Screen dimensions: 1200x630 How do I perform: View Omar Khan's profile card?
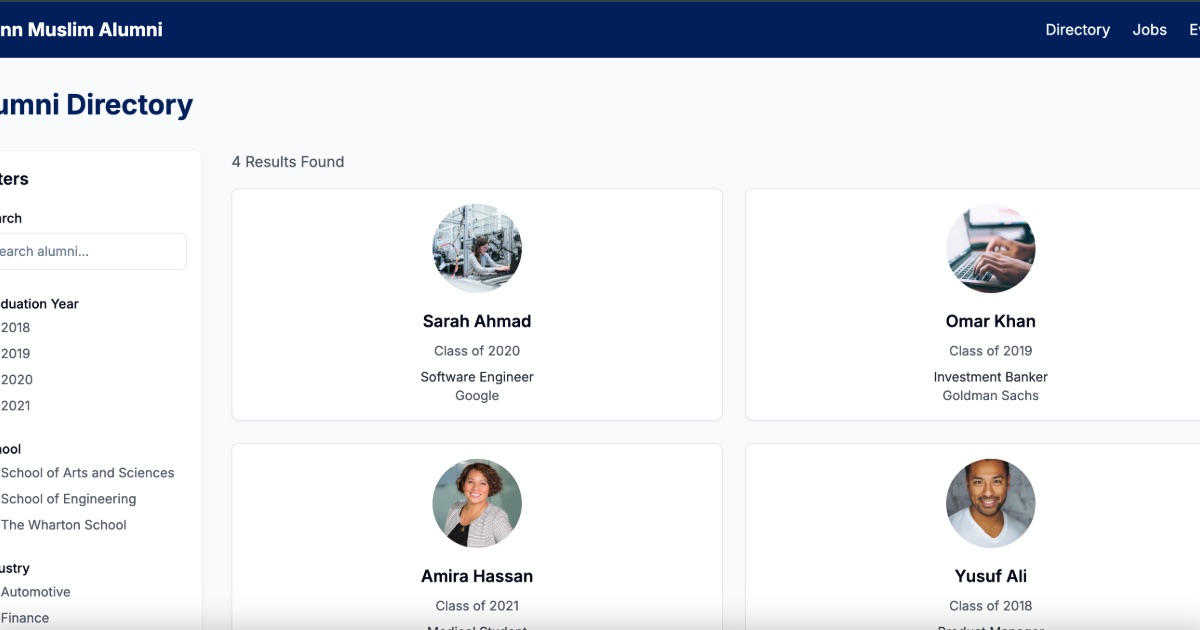(991, 305)
